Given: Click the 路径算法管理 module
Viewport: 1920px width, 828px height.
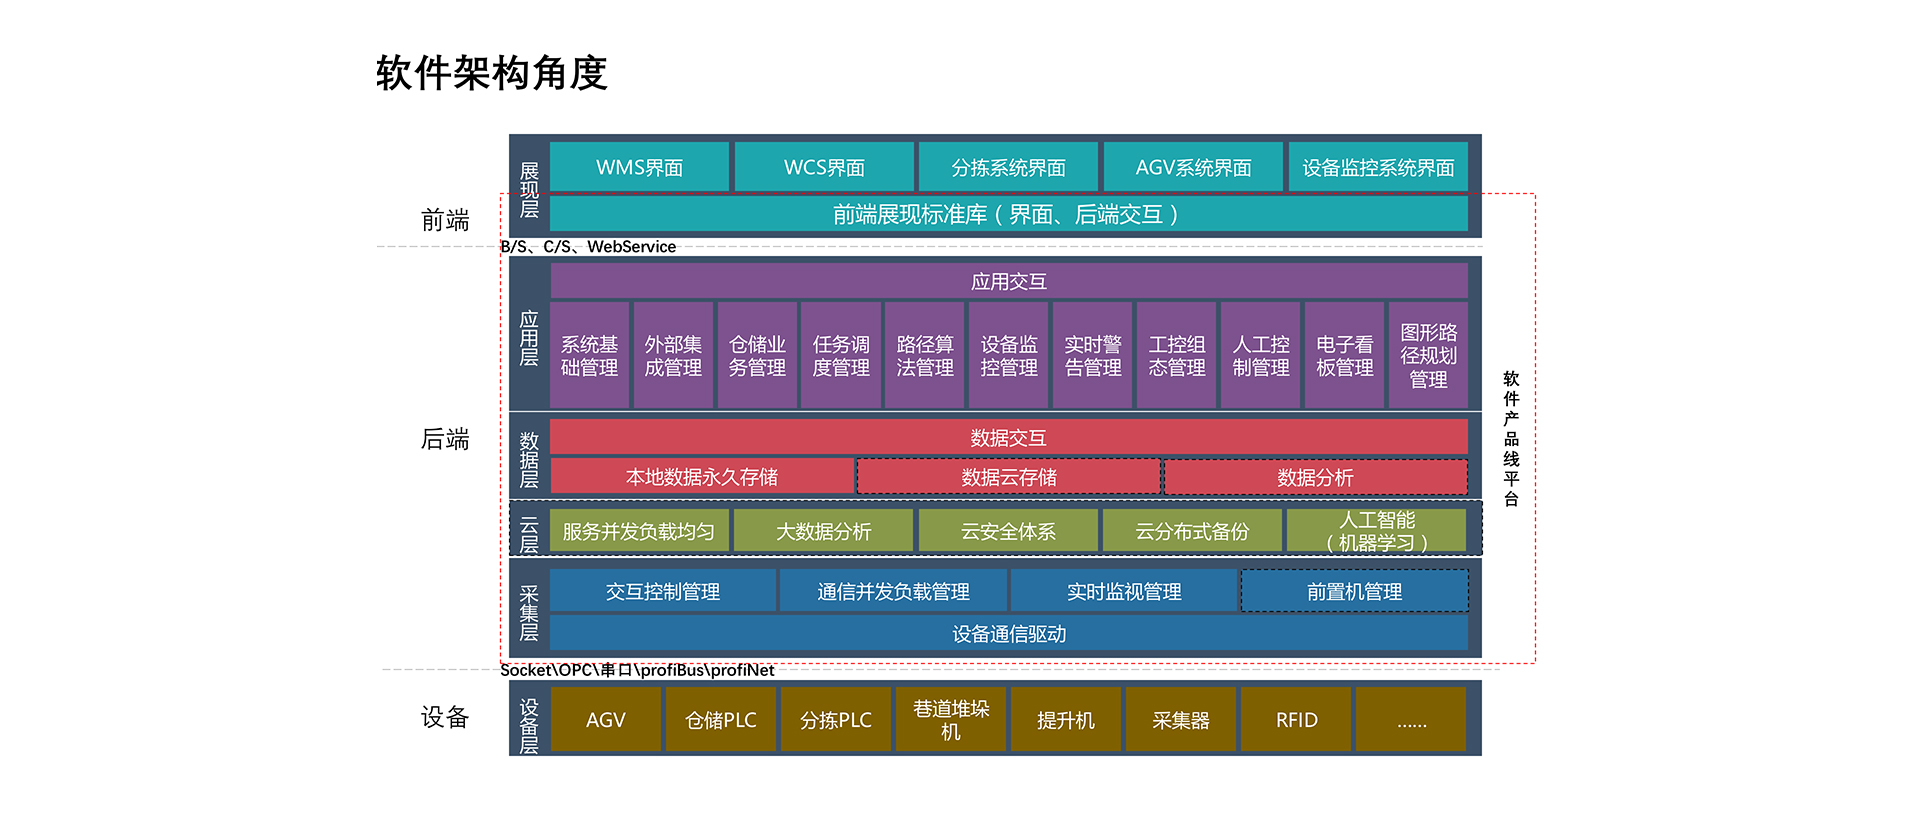Looking at the screenshot, I should [x=925, y=355].
